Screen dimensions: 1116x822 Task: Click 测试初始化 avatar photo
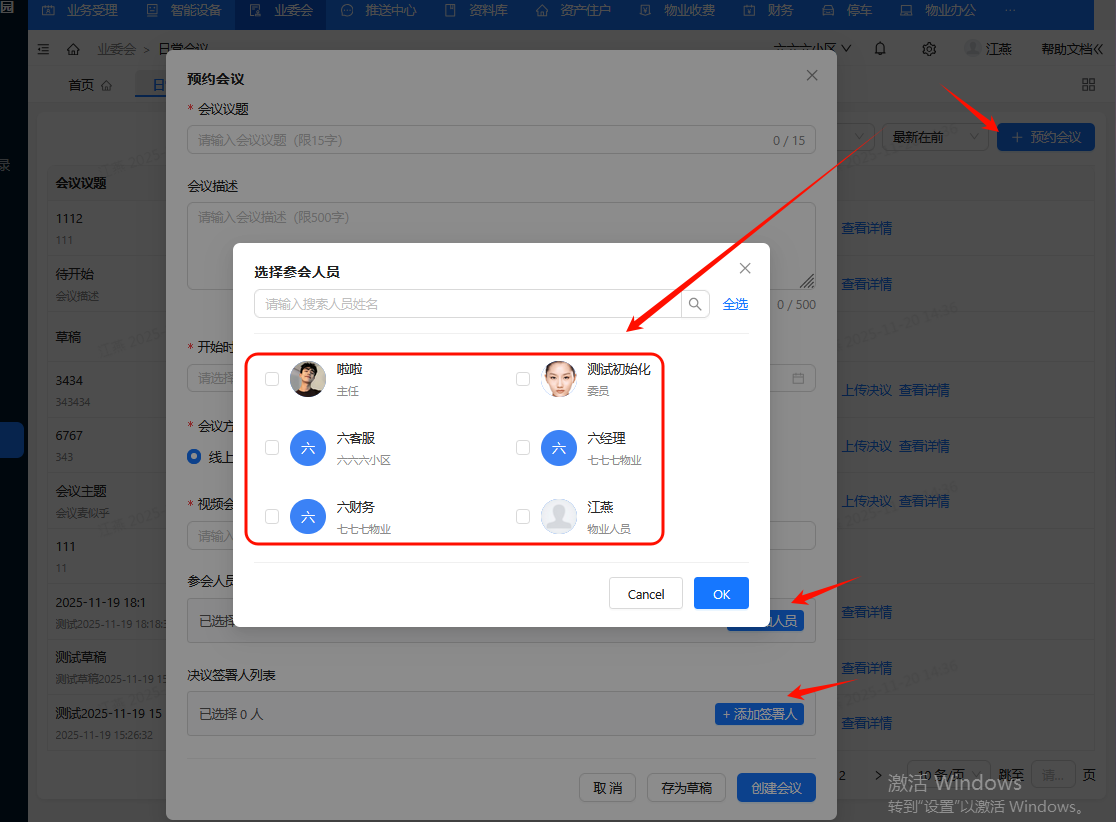coord(559,379)
